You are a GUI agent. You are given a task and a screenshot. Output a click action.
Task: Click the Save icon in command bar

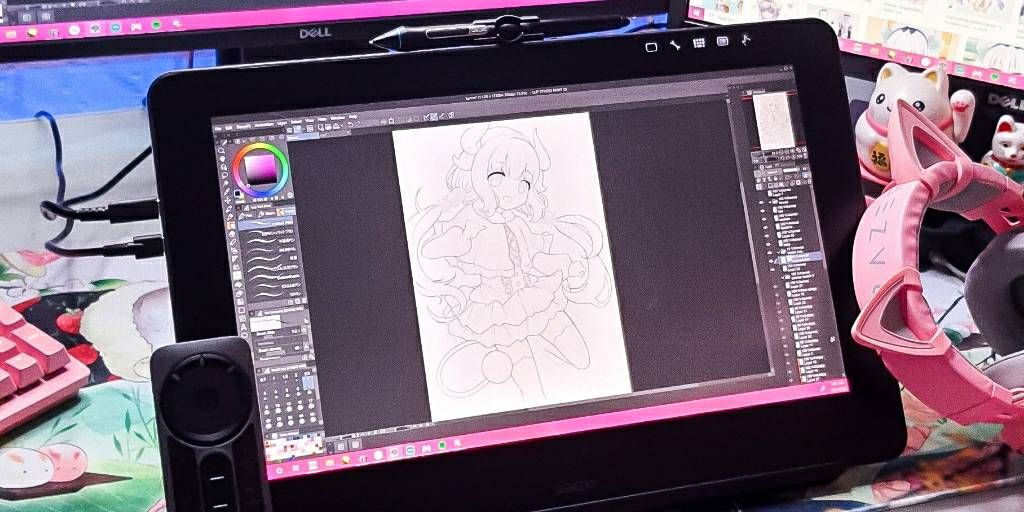coord(310,129)
